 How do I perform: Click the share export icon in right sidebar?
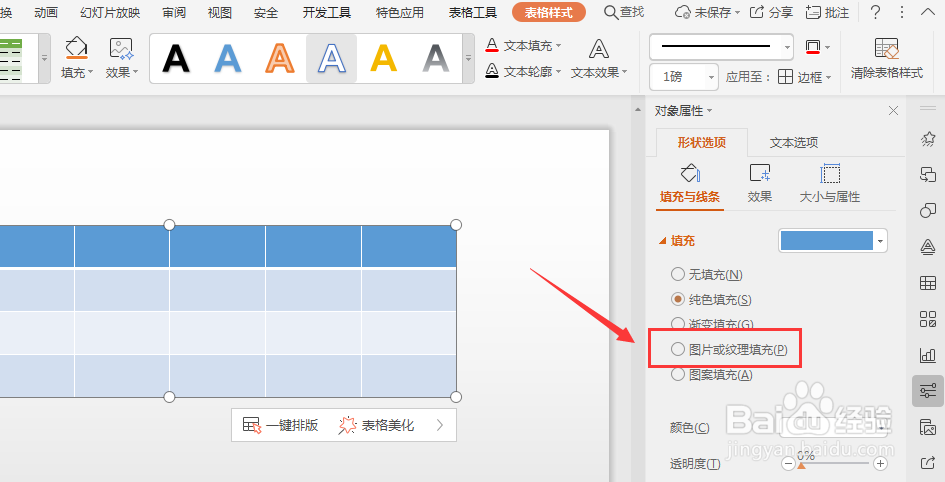coord(928,463)
